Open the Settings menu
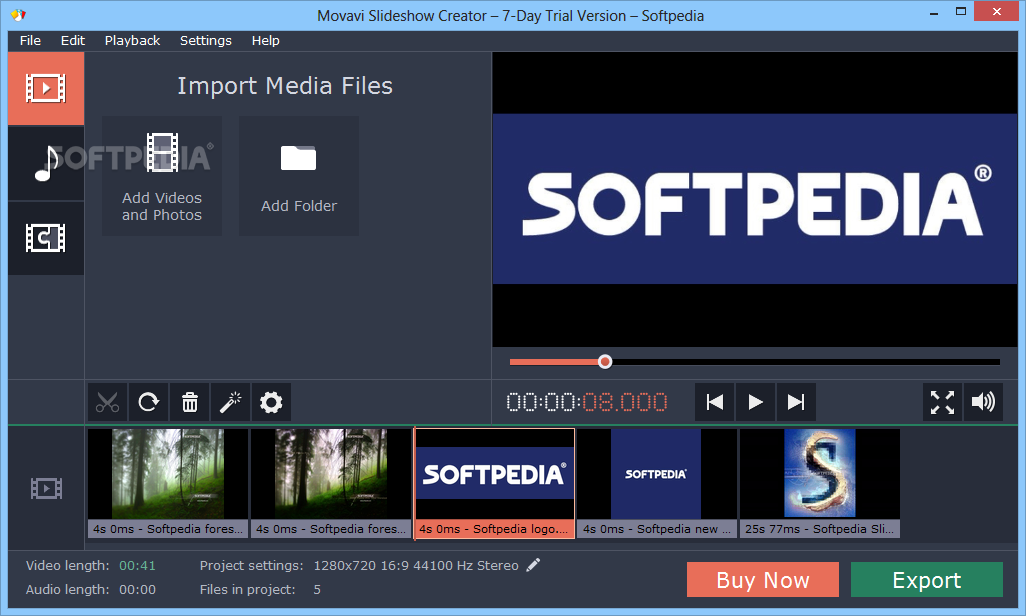Image resolution: width=1026 pixels, height=616 pixels. click(205, 41)
